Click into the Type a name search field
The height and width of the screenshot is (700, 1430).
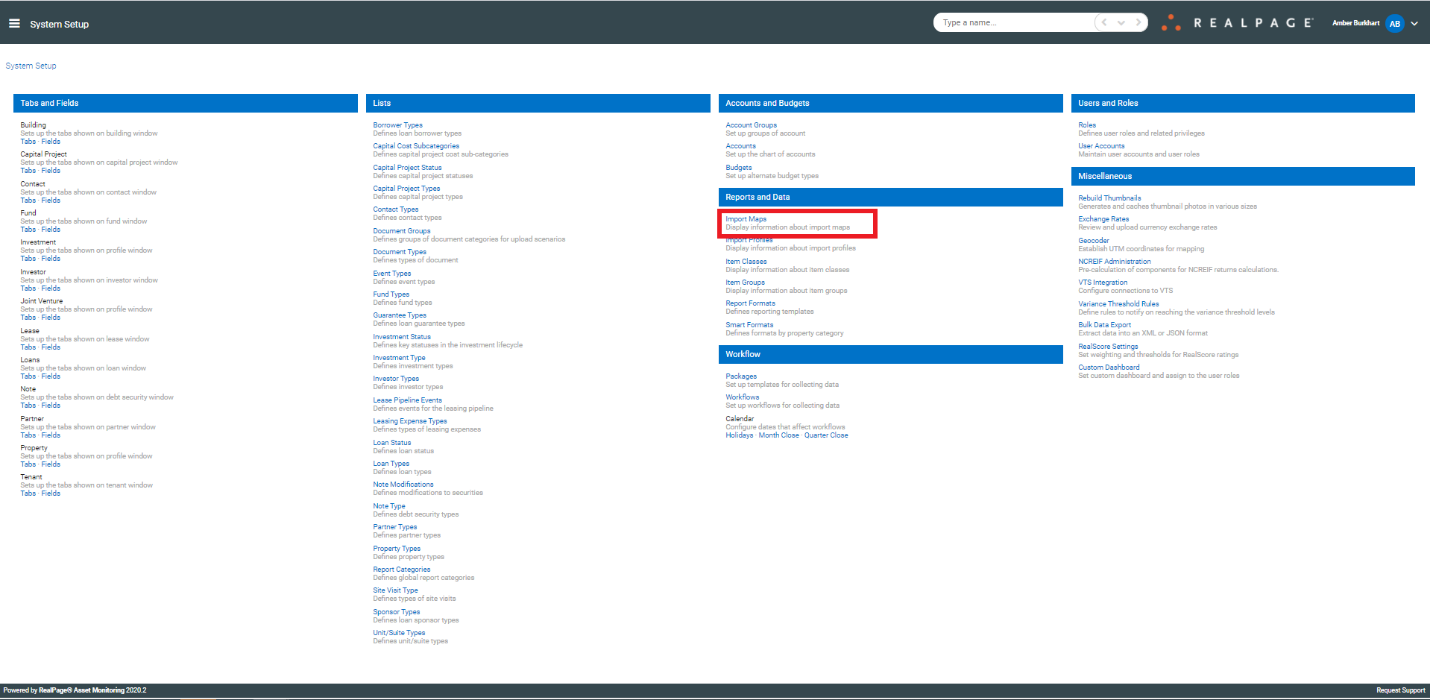[1014, 22]
